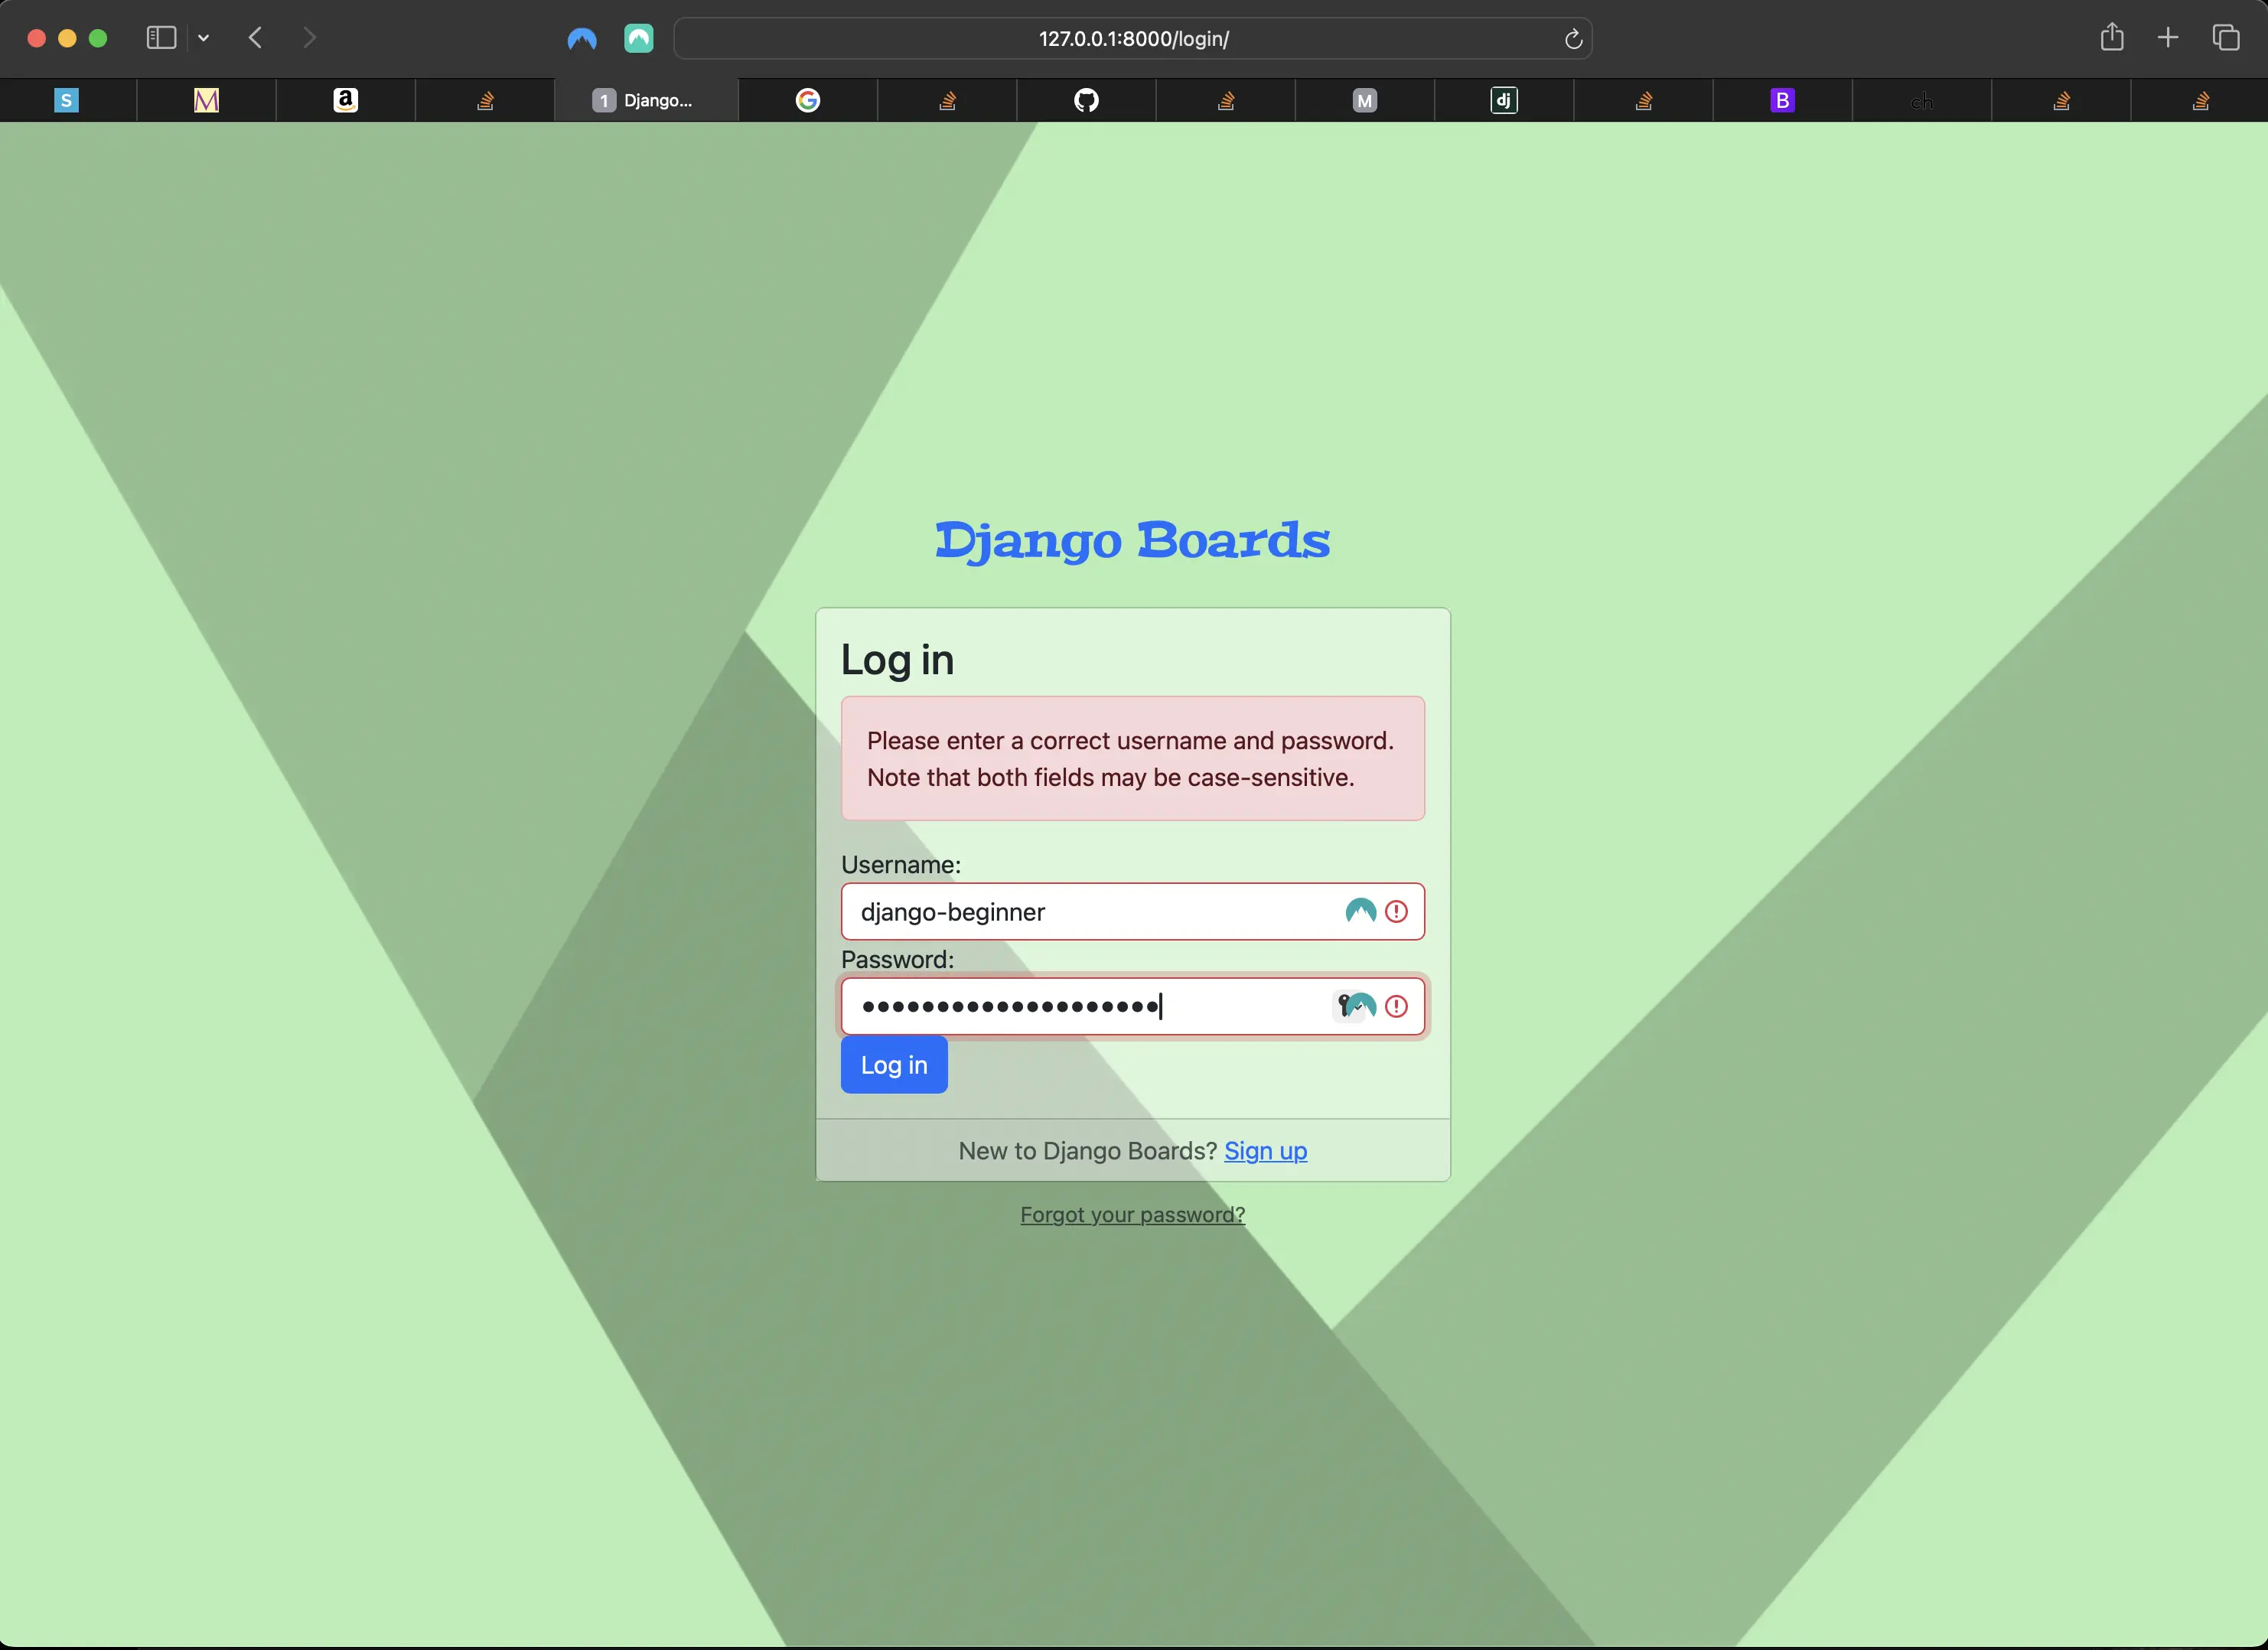Viewport: 2268px width, 1650px height.
Task: Switch to the dj Django docs tab
Action: click(x=1504, y=100)
